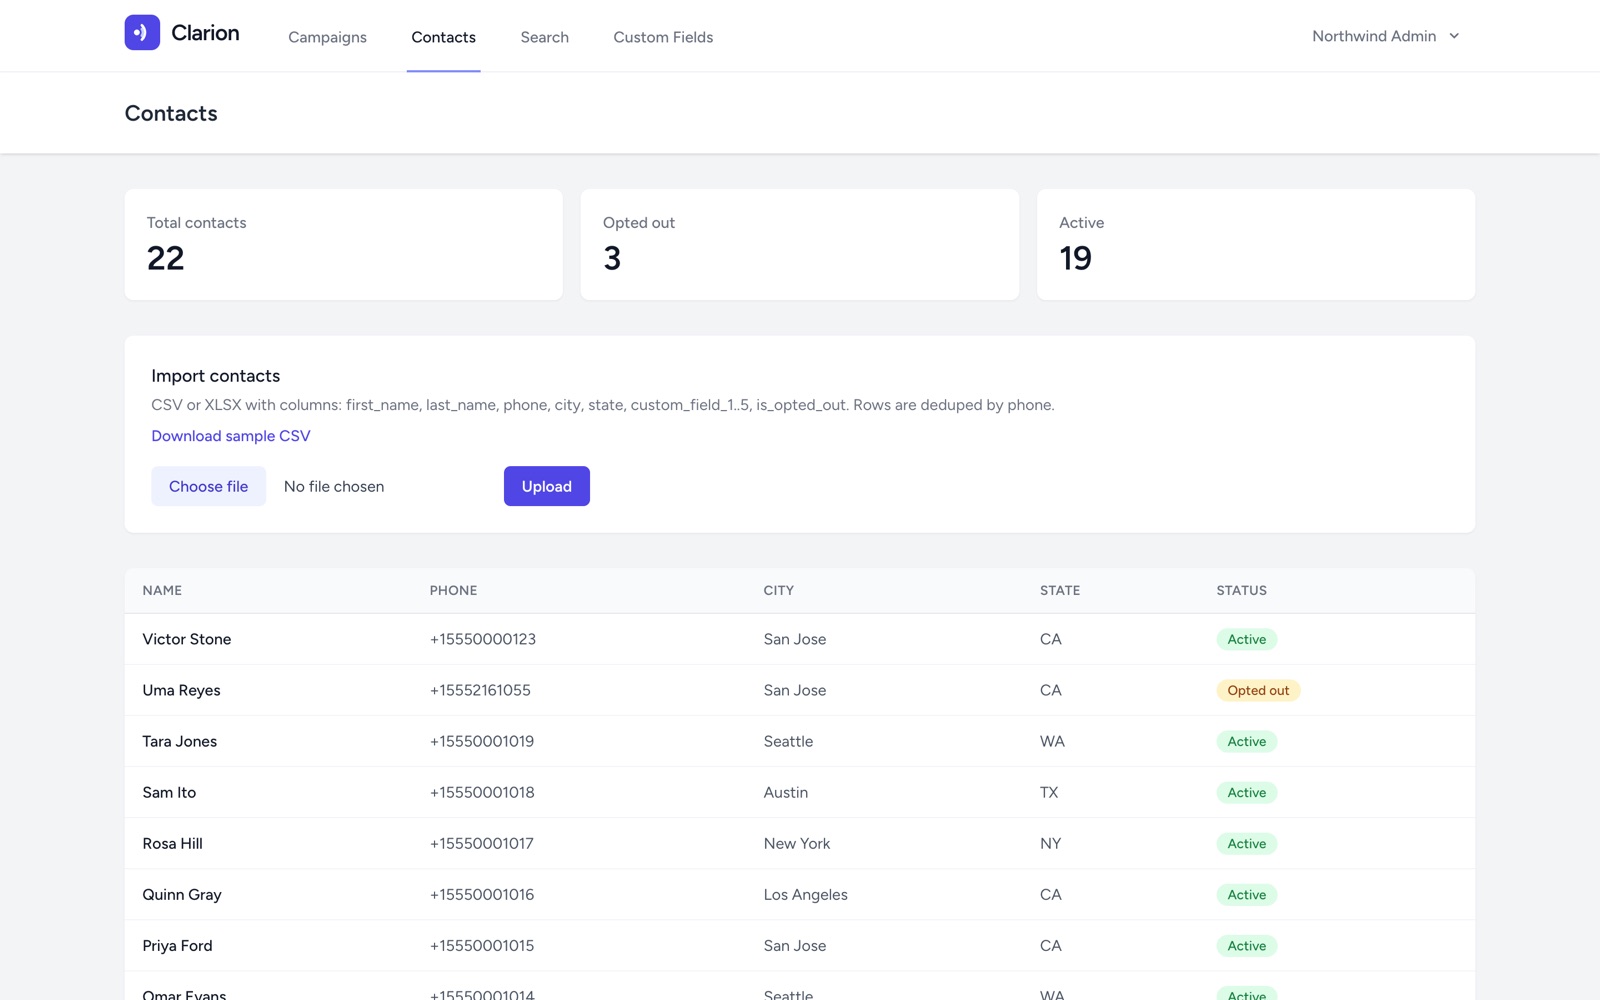Click the TX state cell
The image size is (1600, 1000).
coord(1049,792)
